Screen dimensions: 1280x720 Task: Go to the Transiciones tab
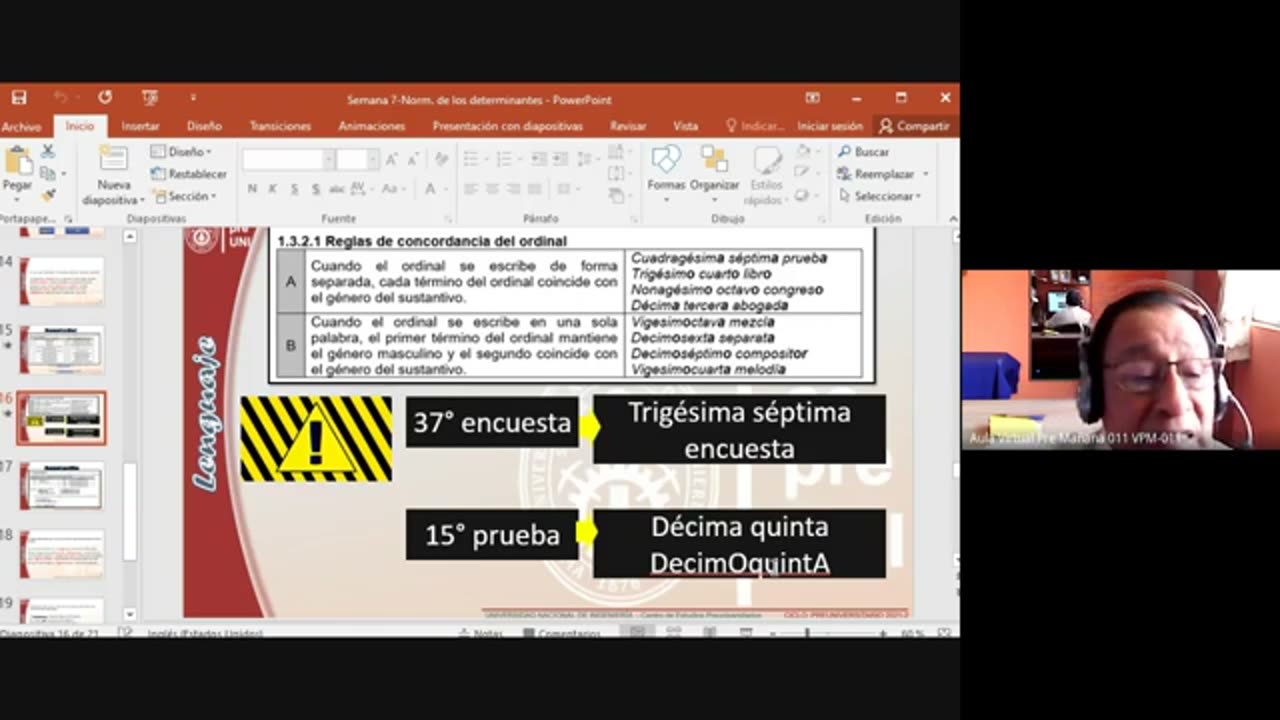click(x=280, y=126)
